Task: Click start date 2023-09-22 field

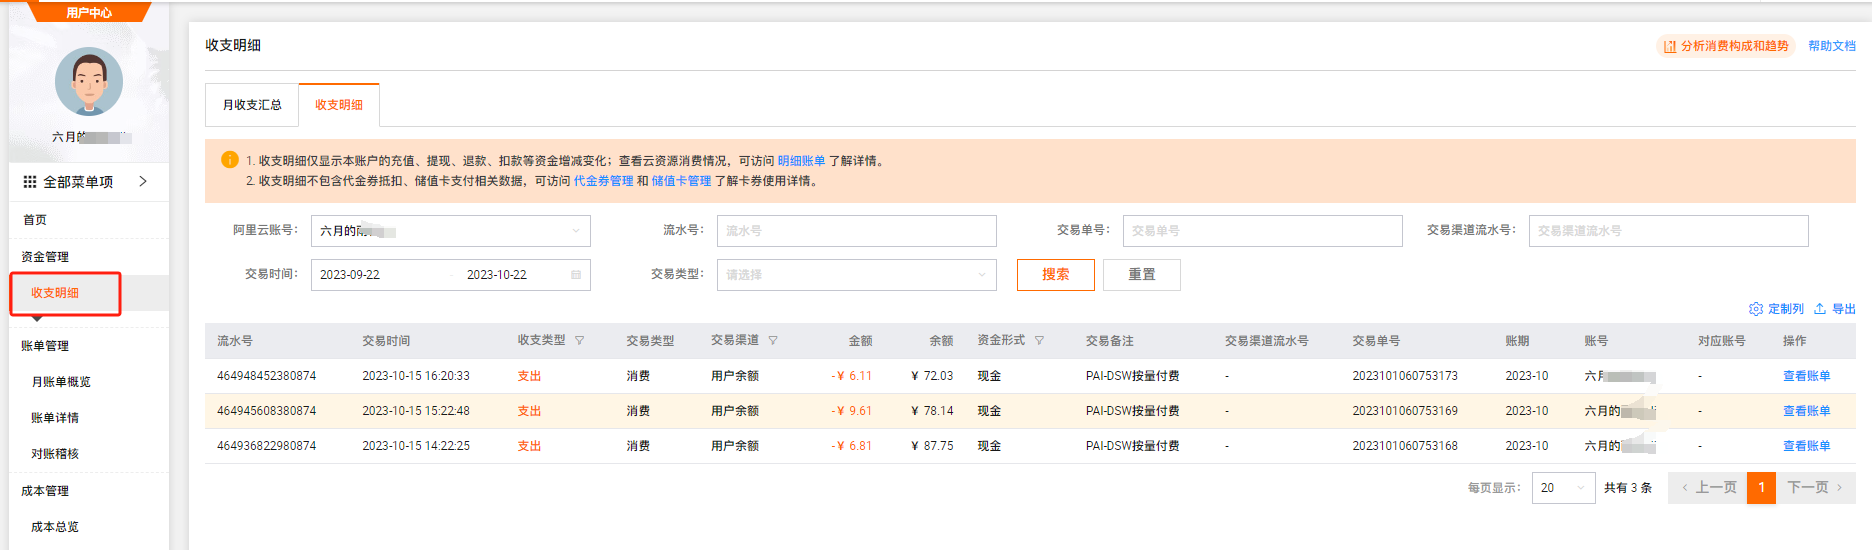Action: click(x=350, y=275)
